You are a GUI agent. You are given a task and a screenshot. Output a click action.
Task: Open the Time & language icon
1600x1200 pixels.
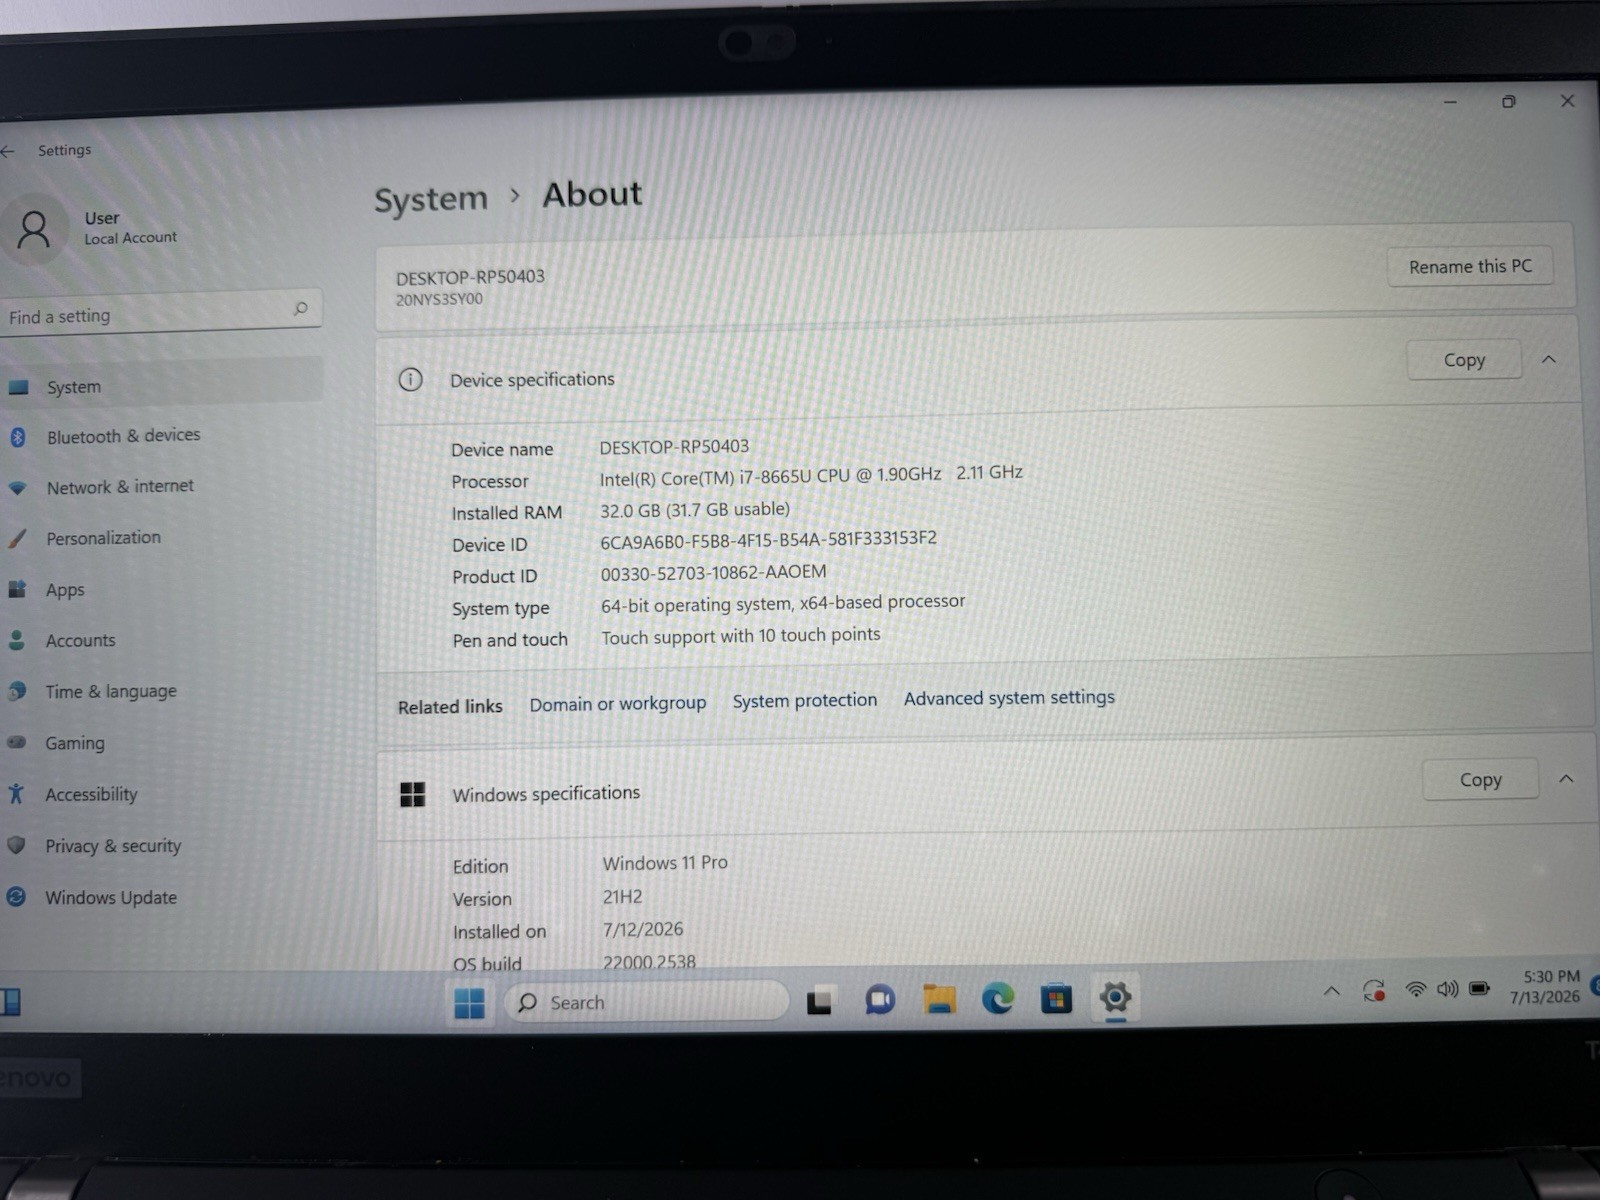tap(17, 691)
